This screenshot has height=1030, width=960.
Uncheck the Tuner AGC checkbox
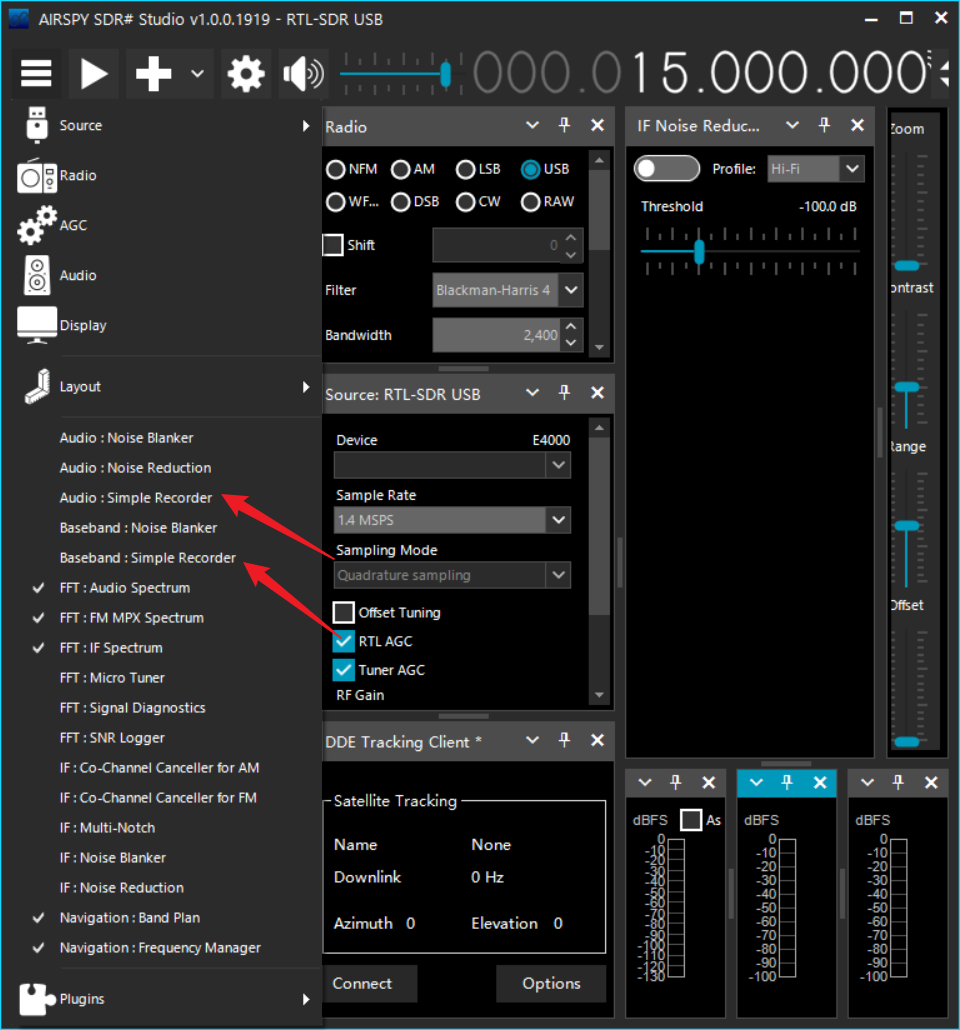tap(344, 670)
